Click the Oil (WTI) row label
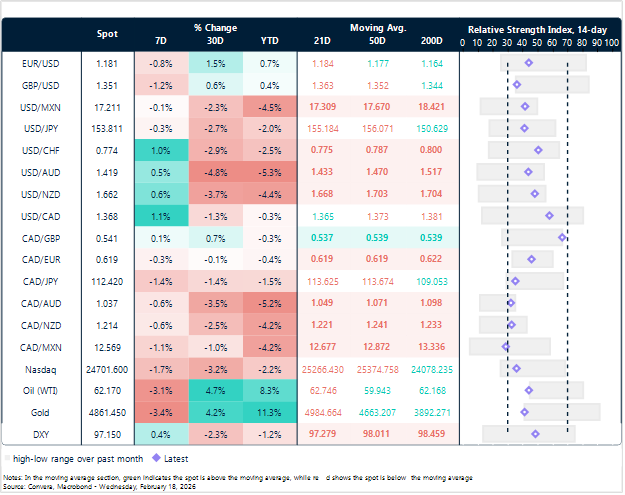The width and height of the screenshot is (625, 495). click(37, 390)
